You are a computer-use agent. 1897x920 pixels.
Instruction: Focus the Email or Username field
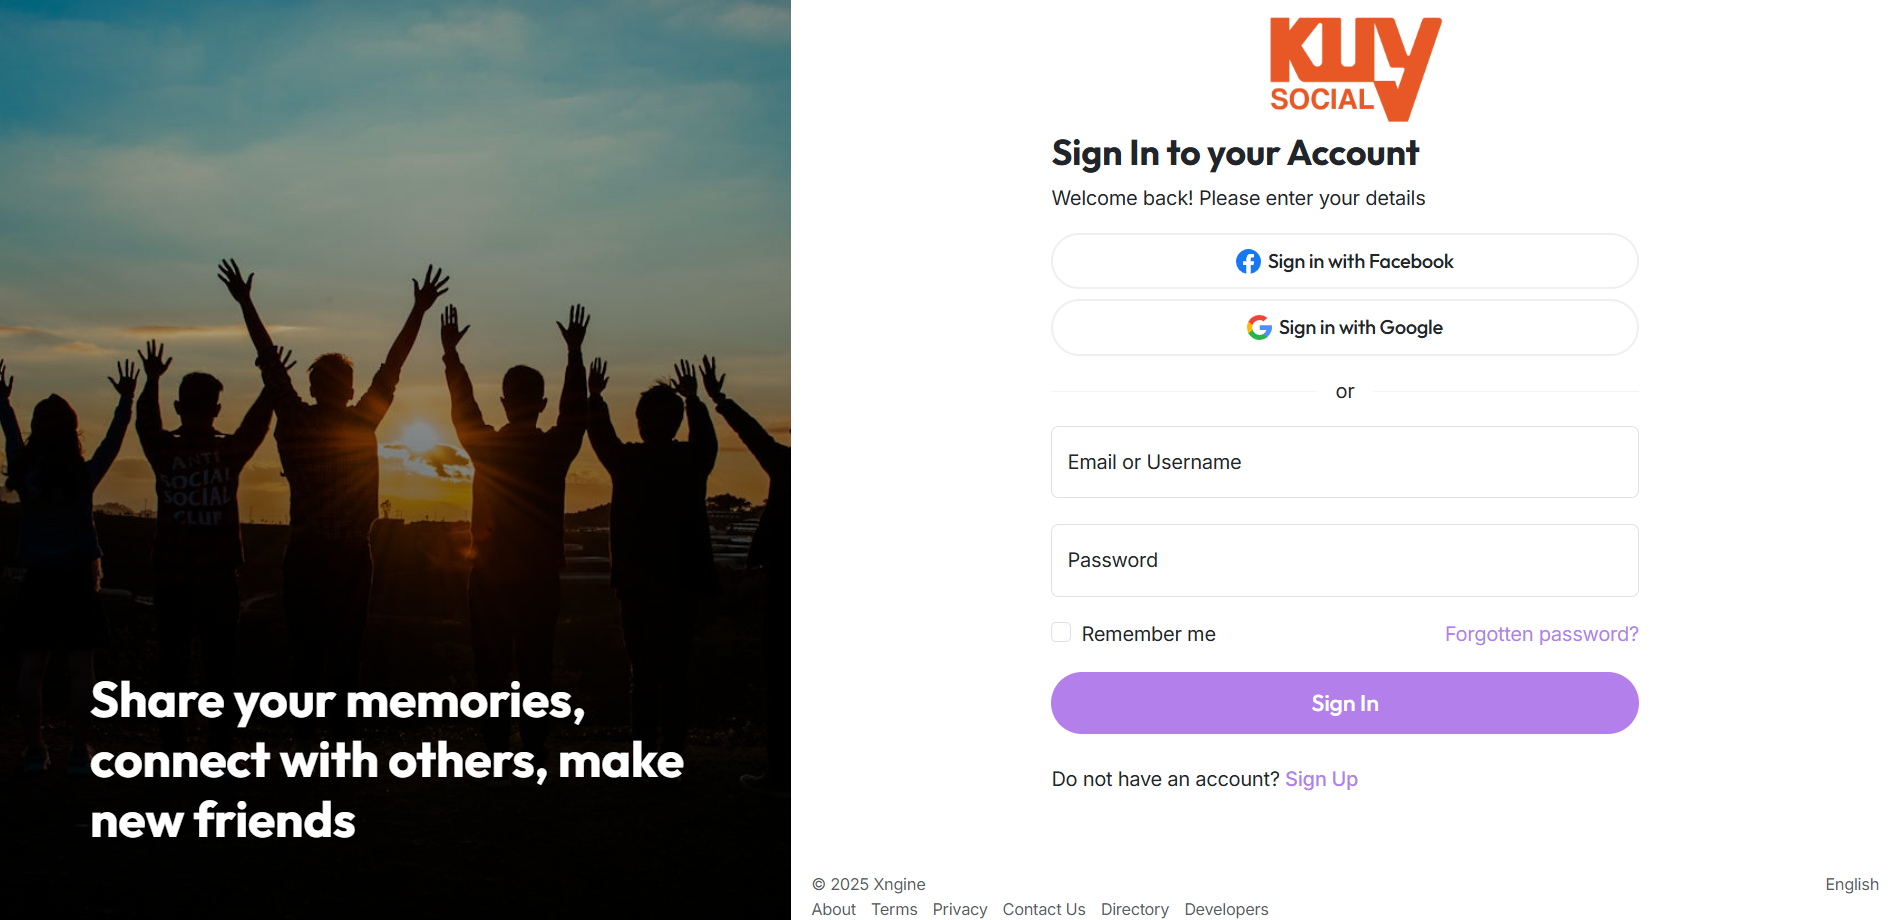coord(1344,462)
